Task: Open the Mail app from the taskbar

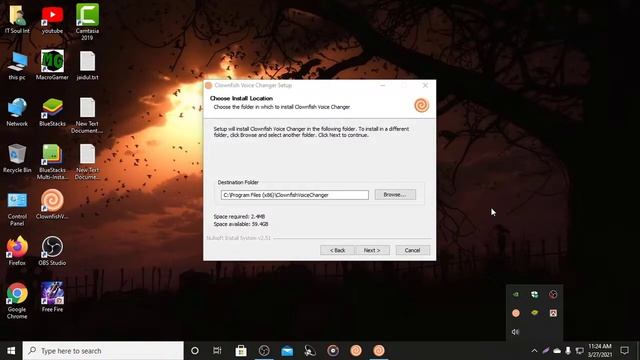Action: [x=287, y=351]
